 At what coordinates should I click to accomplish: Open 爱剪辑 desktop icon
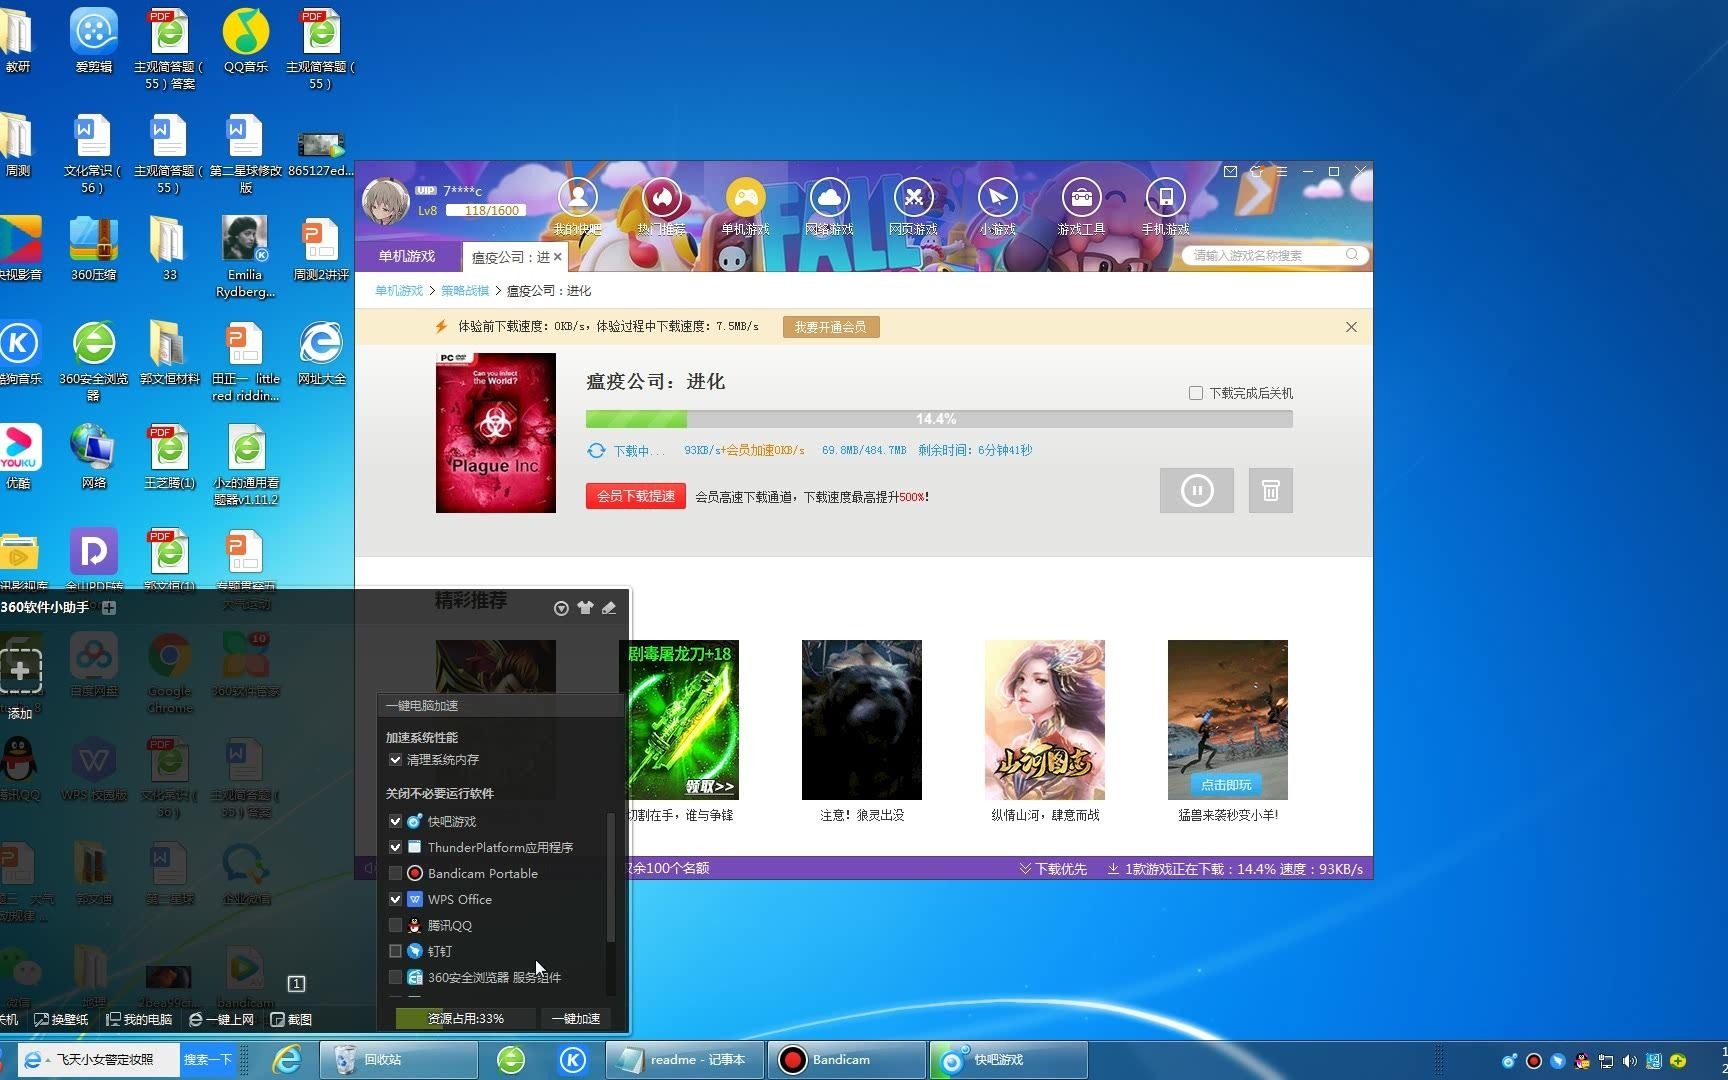point(94,42)
